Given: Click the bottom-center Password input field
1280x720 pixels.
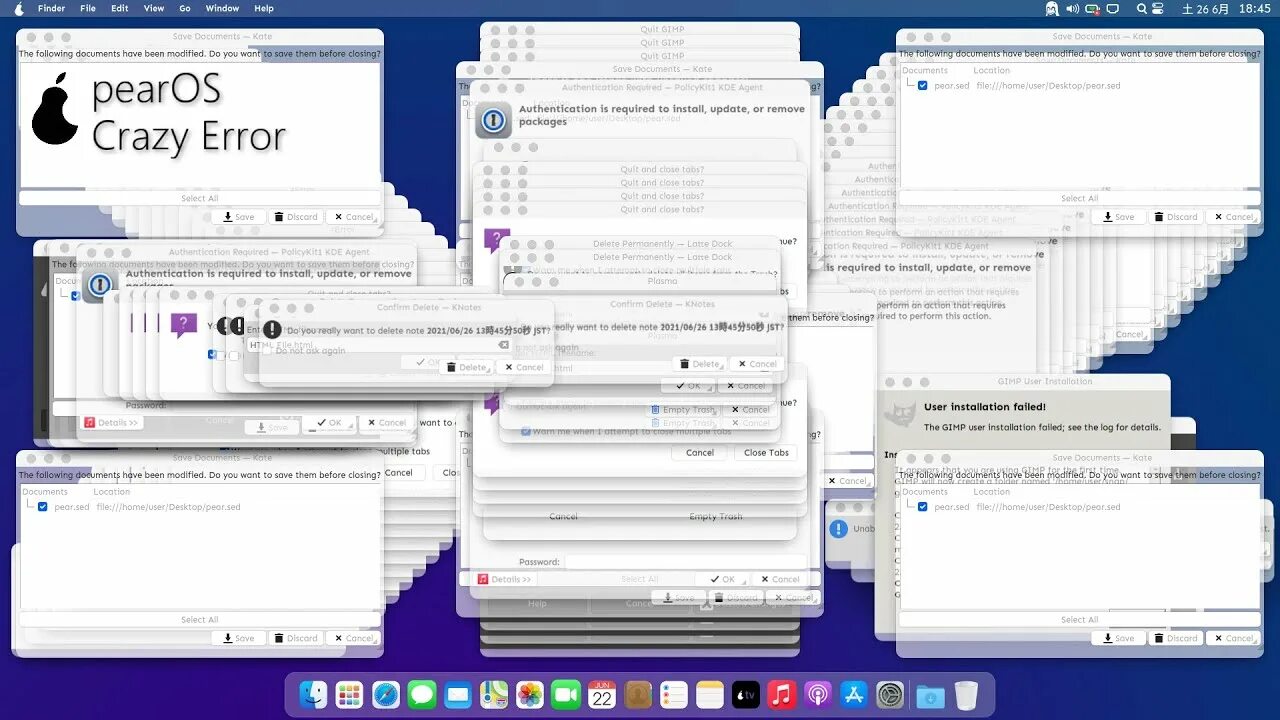Looking at the screenshot, I should point(685,562).
